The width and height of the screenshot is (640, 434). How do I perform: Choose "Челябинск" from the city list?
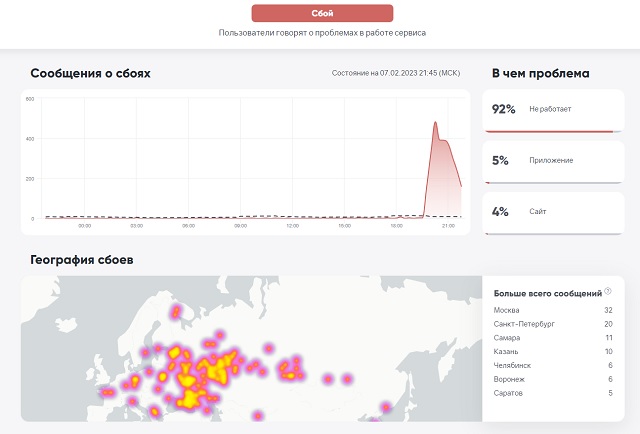click(552, 366)
